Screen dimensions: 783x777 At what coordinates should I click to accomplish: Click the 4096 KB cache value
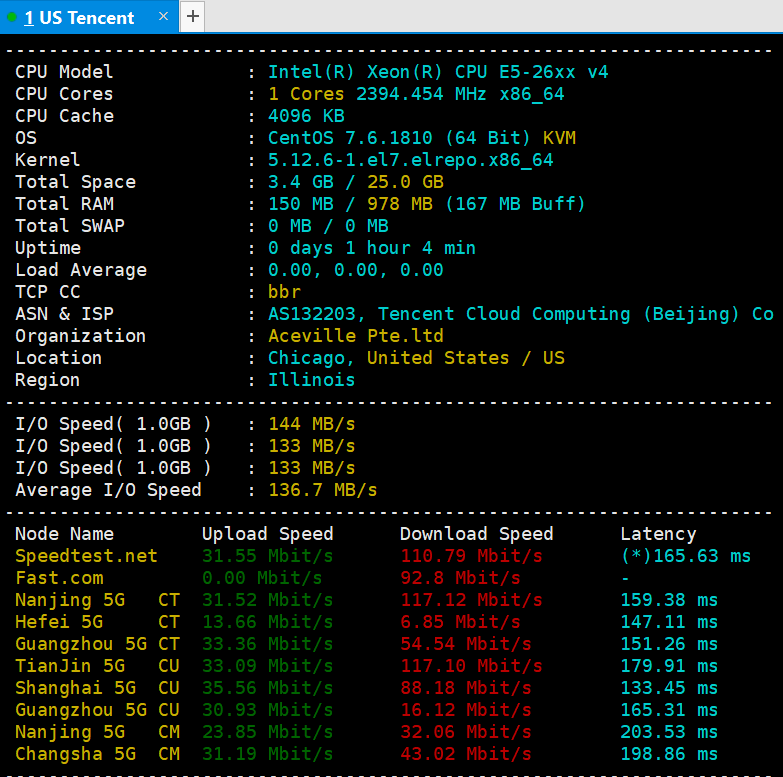pyautogui.click(x=306, y=116)
